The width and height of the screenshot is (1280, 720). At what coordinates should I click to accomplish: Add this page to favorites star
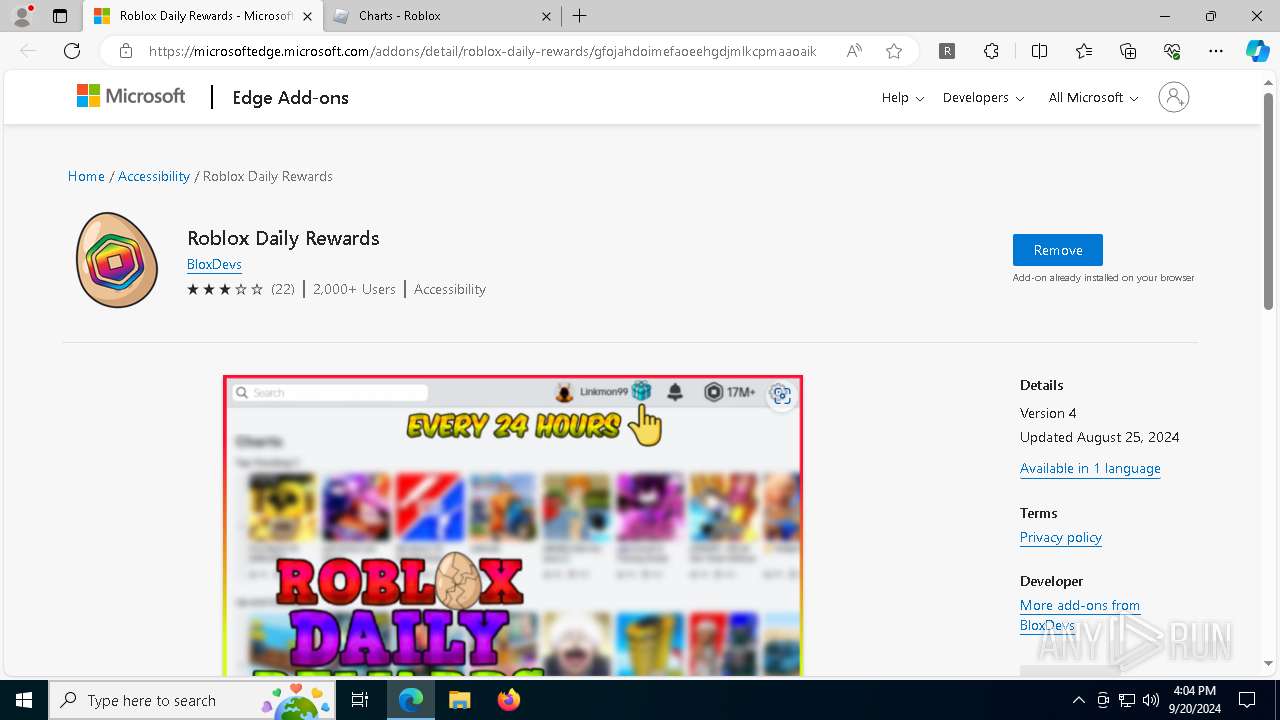894,51
